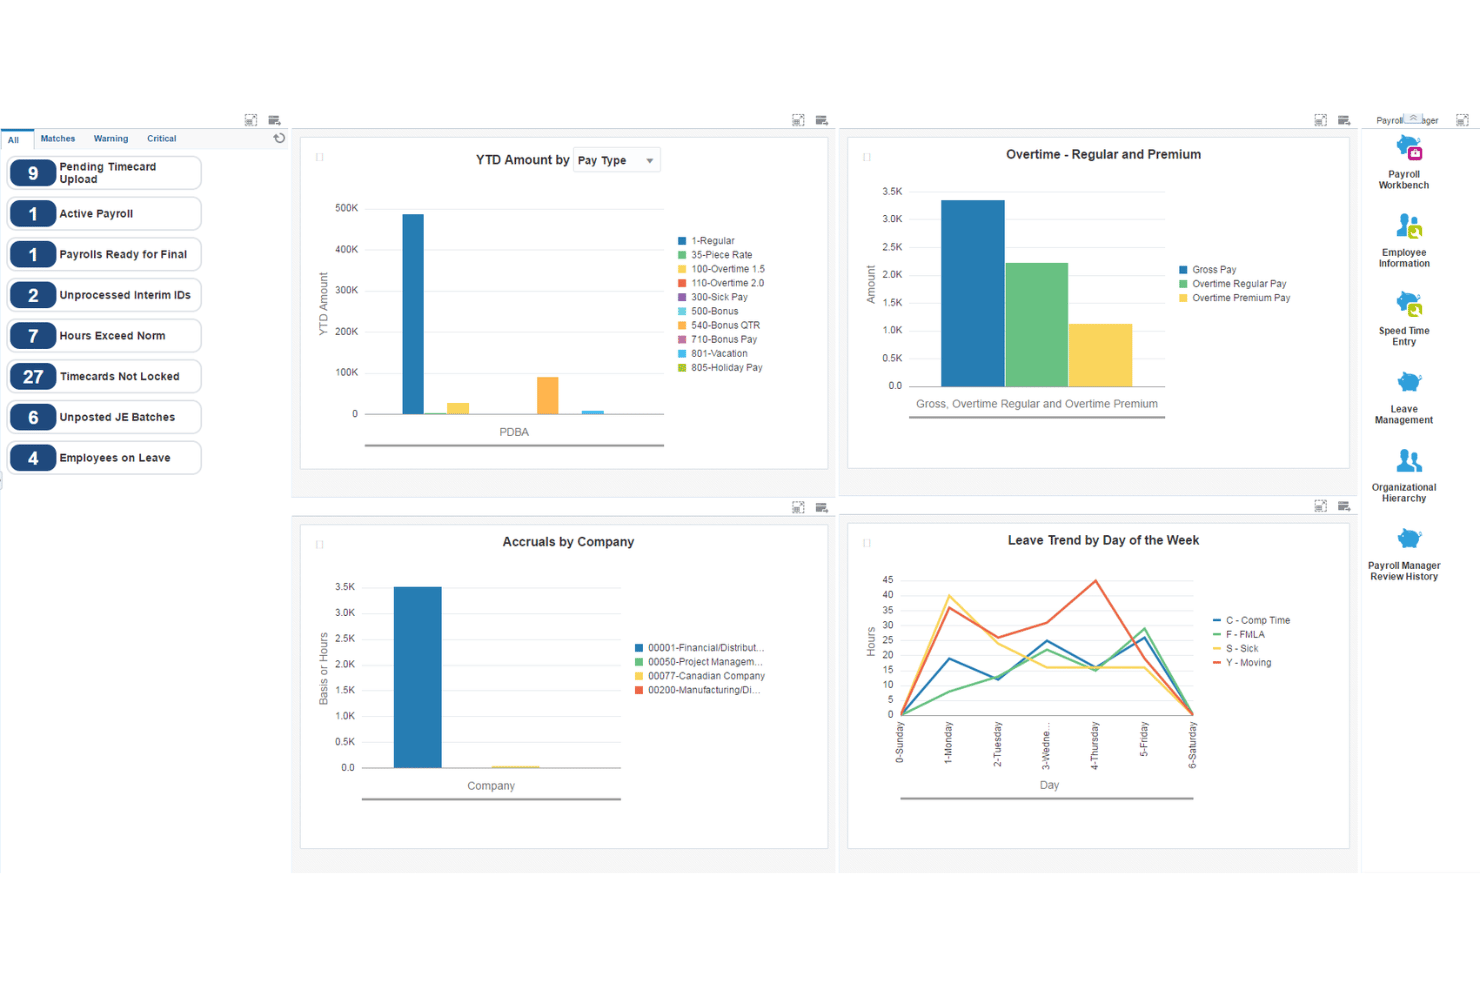
Task: Toggle the 1-Regular legend entry
Action: [x=706, y=241]
